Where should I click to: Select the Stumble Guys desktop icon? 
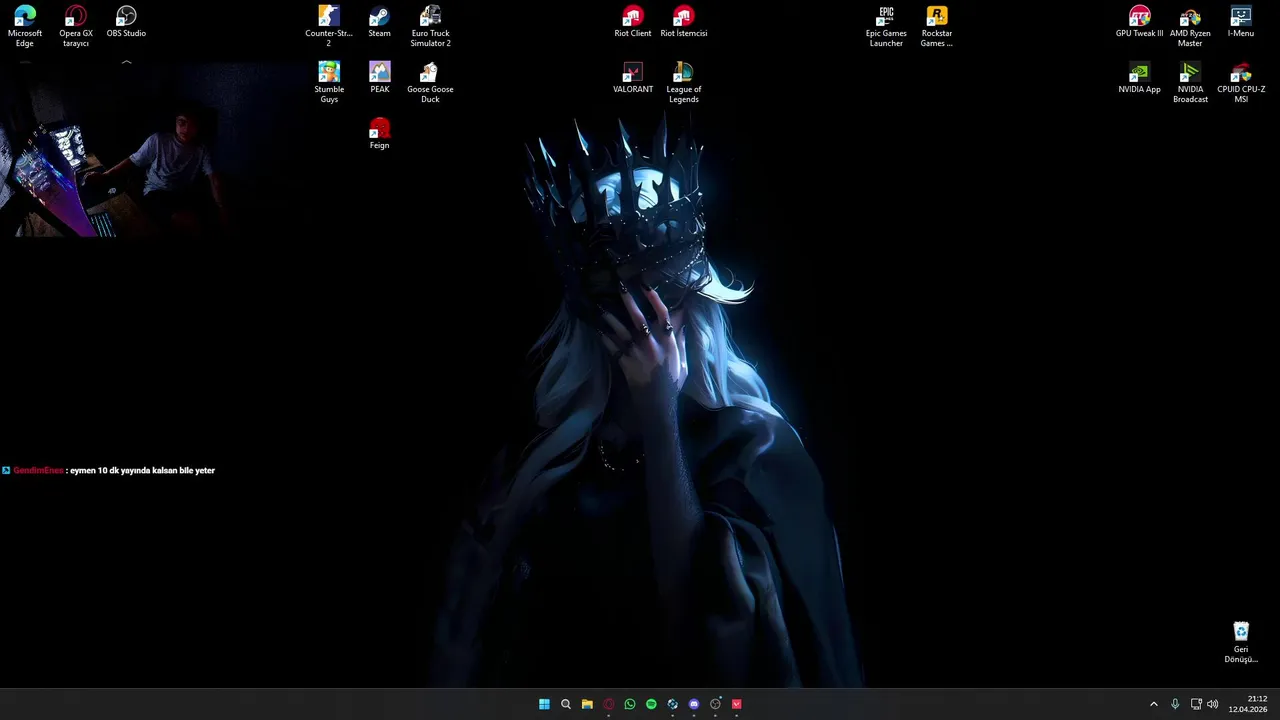[x=329, y=83]
